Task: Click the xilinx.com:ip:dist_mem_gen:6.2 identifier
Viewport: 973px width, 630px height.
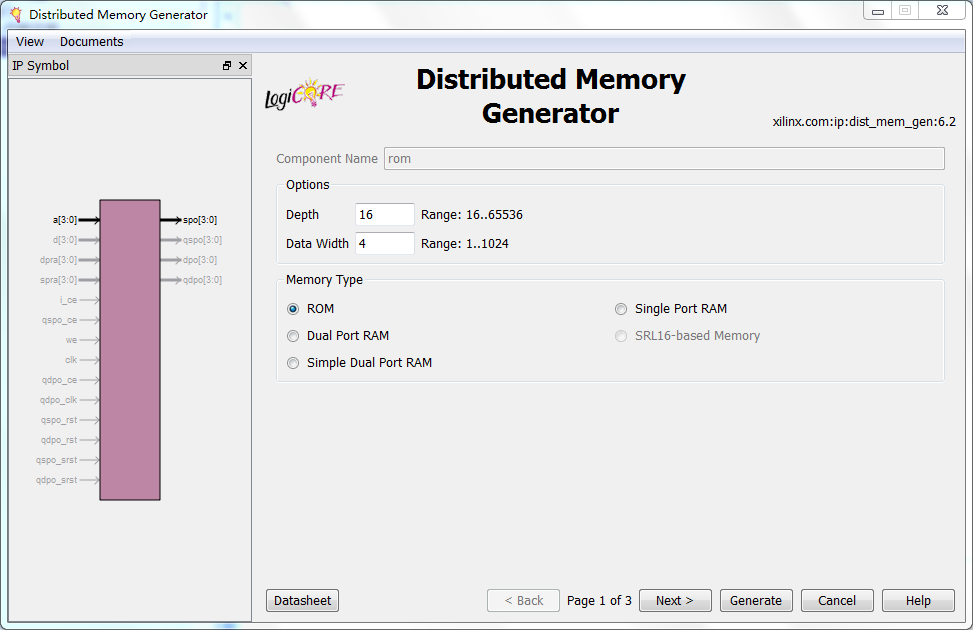Action: pos(864,122)
